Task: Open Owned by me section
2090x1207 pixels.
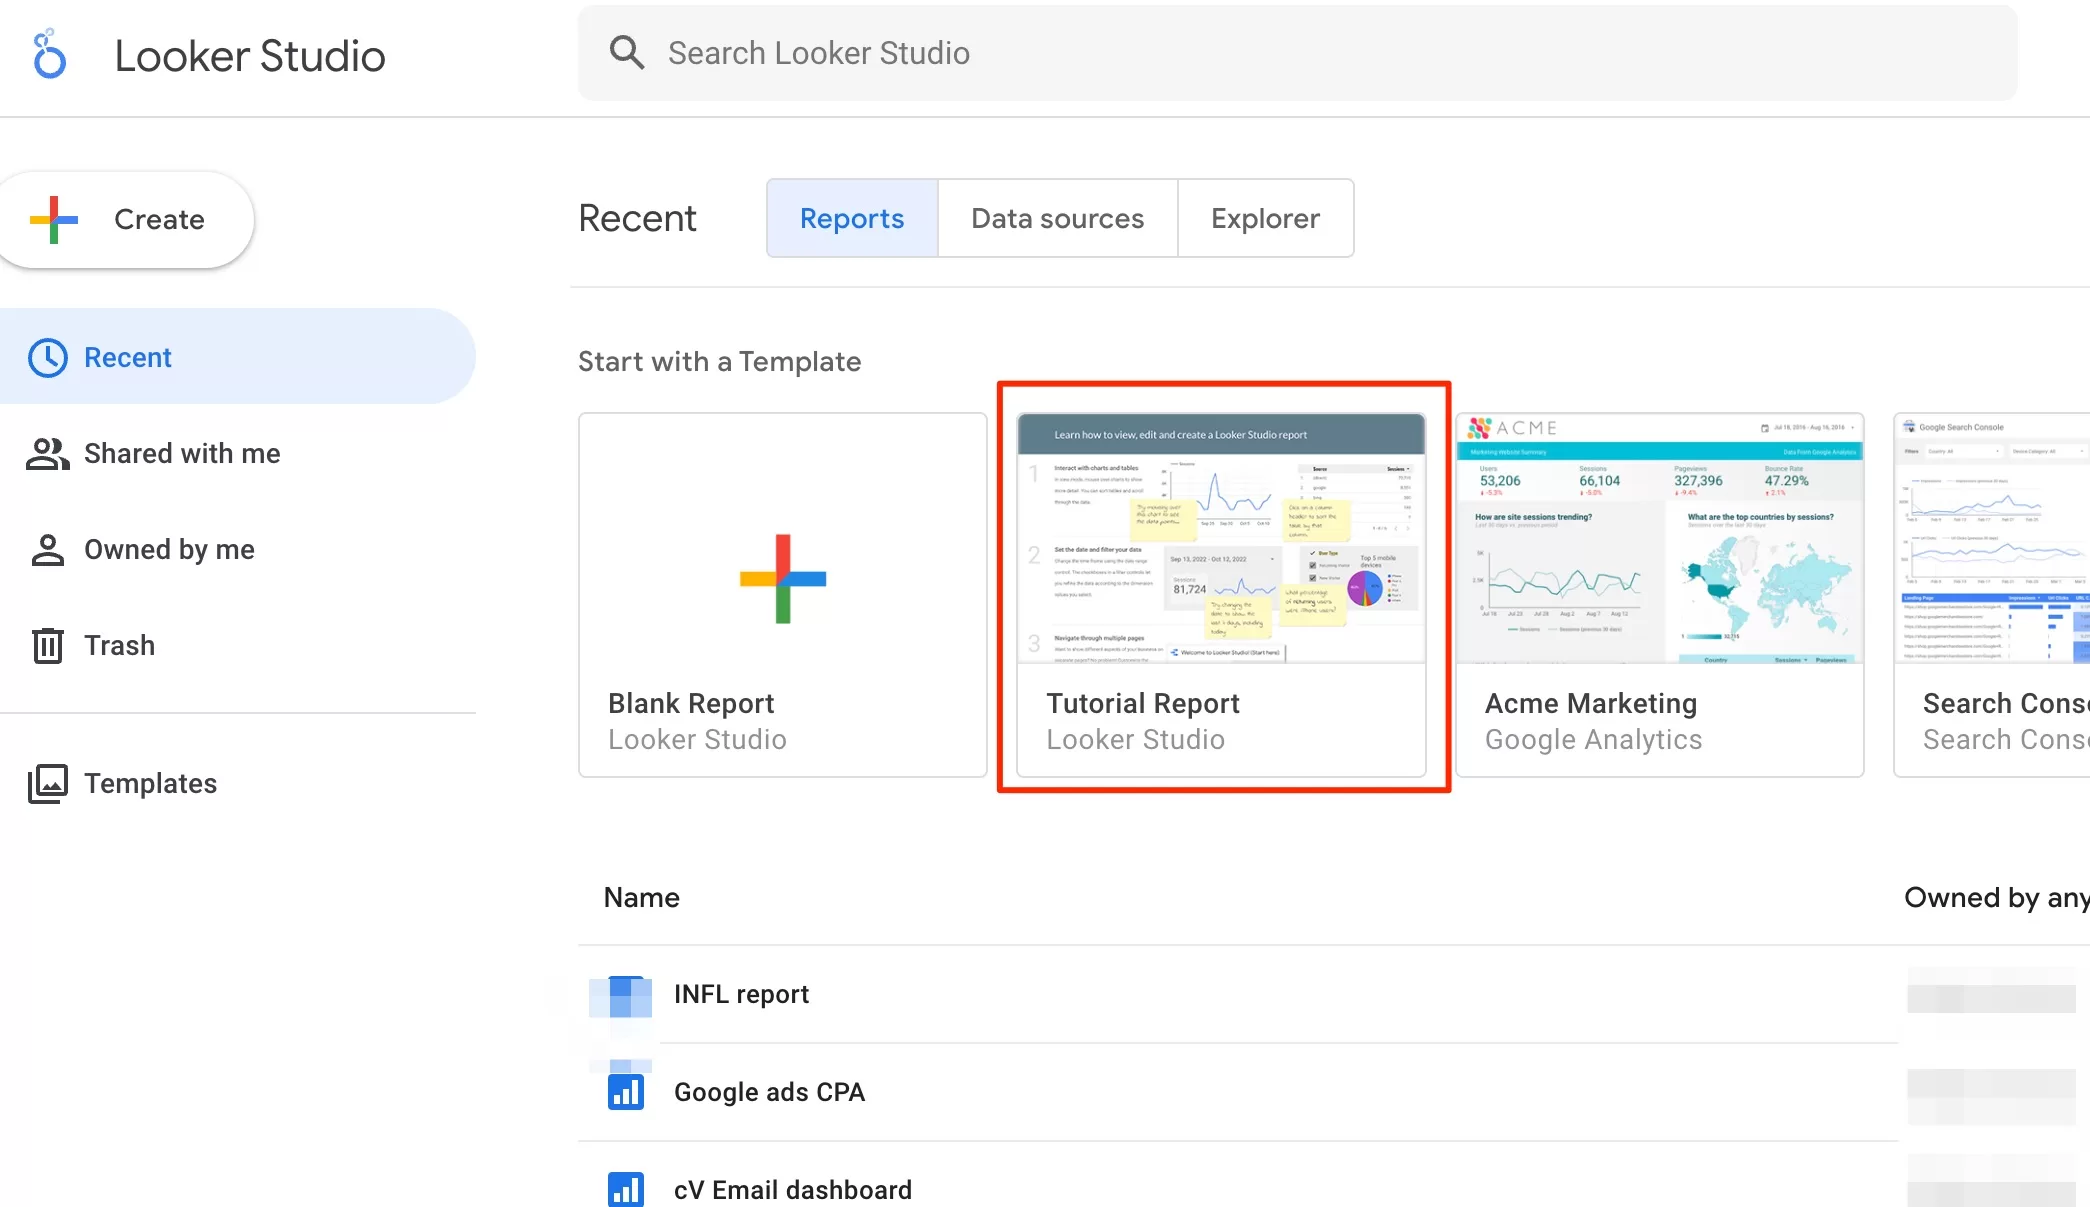Action: pos(237,550)
